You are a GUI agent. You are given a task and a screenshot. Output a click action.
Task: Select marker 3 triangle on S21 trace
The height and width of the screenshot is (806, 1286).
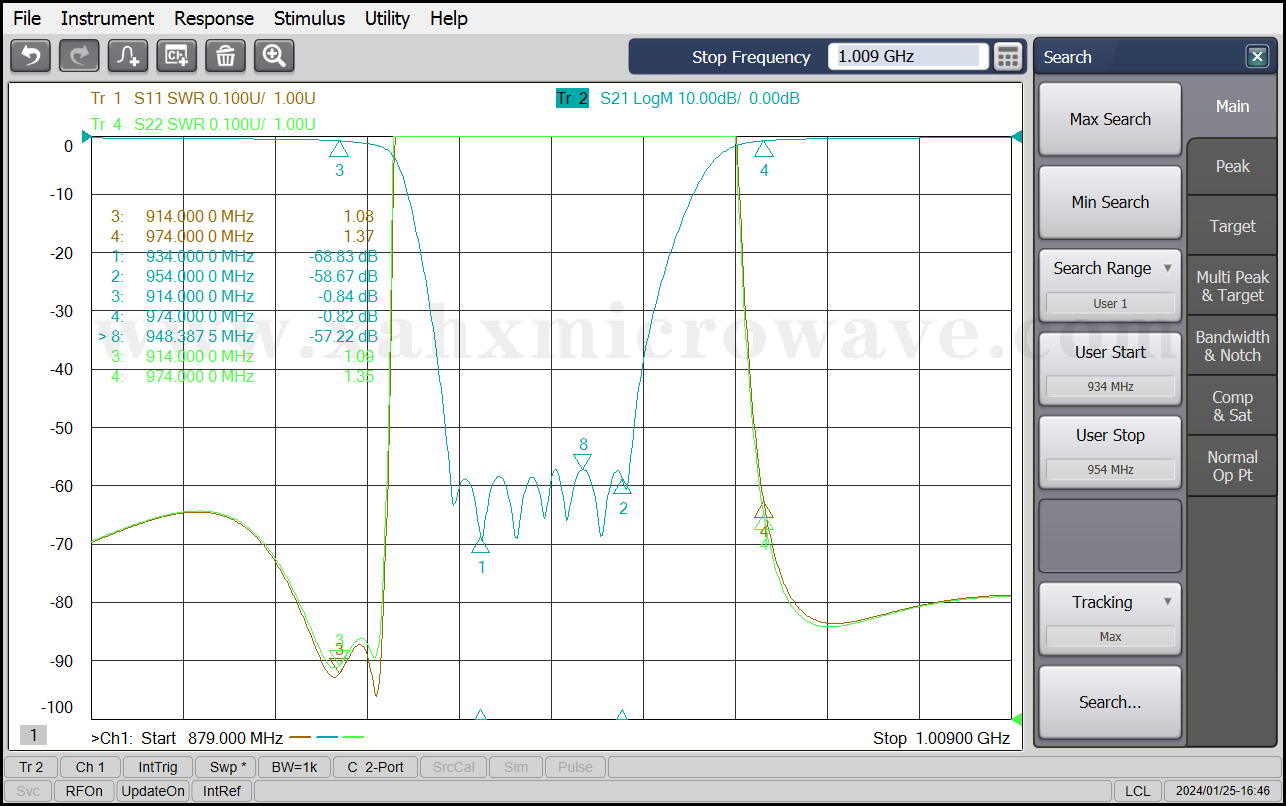339,149
